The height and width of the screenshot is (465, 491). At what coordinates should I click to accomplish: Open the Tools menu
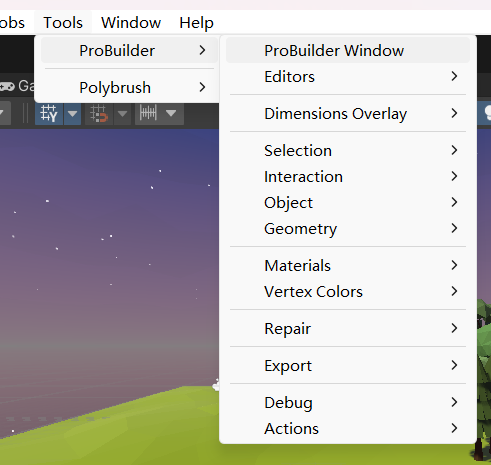point(63,23)
